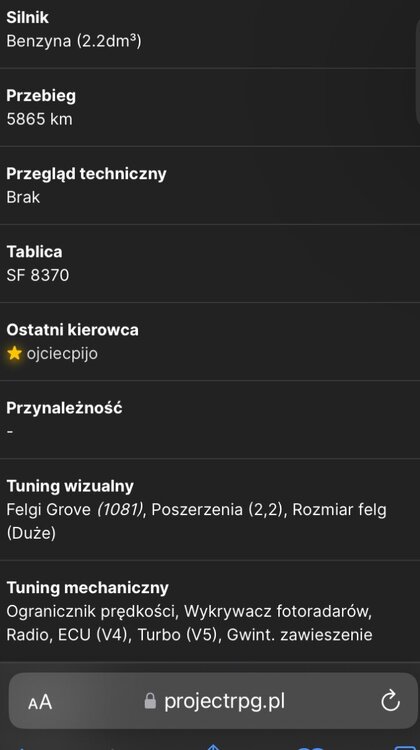Click the Tuning wizualny heading
This screenshot has height=750, width=420.
(x=70, y=486)
